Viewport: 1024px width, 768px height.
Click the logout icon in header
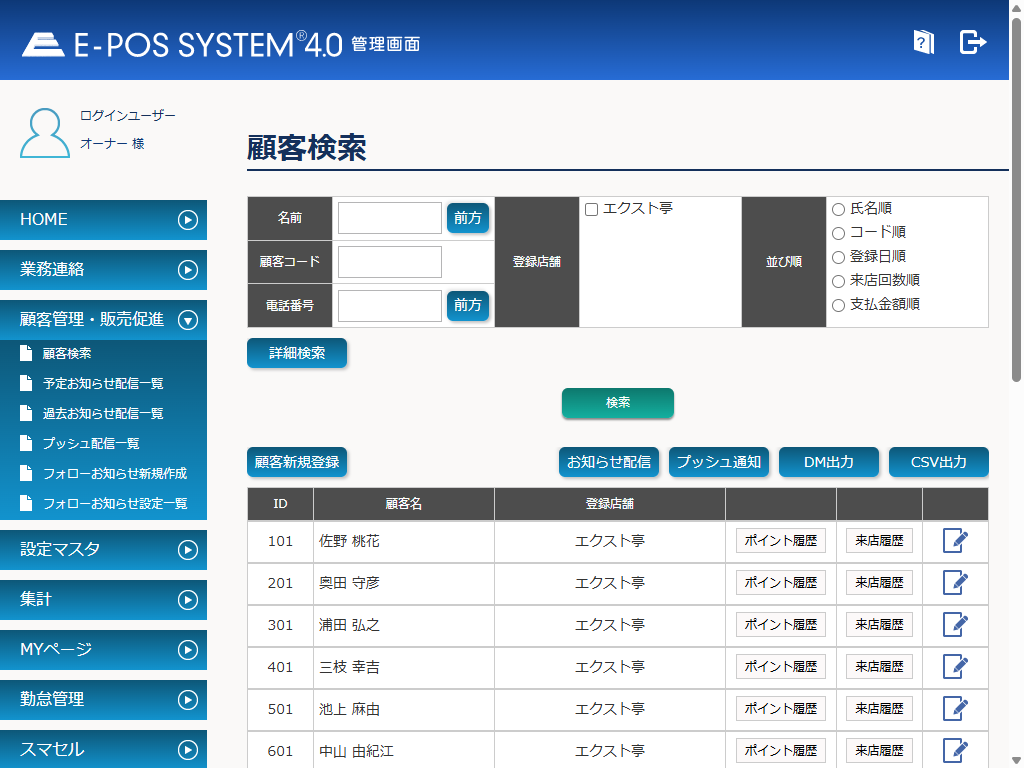click(972, 42)
